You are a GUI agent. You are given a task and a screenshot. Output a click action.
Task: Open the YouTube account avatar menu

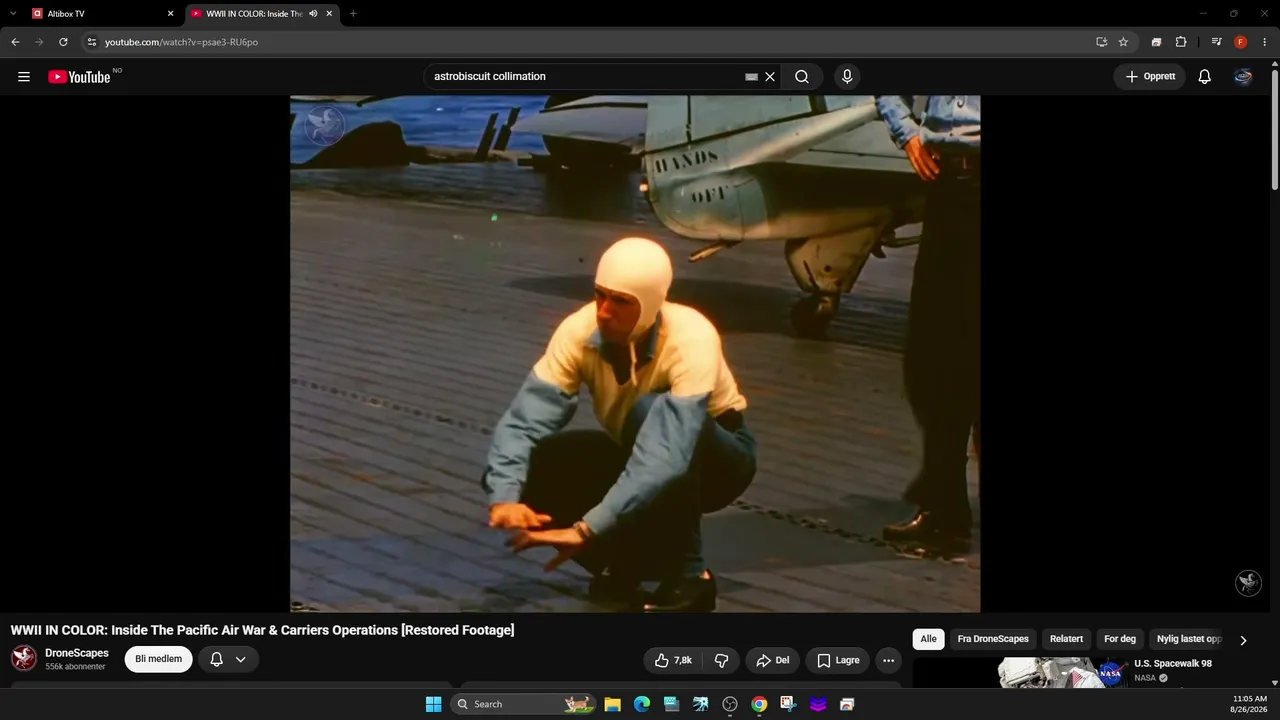[1243, 77]
